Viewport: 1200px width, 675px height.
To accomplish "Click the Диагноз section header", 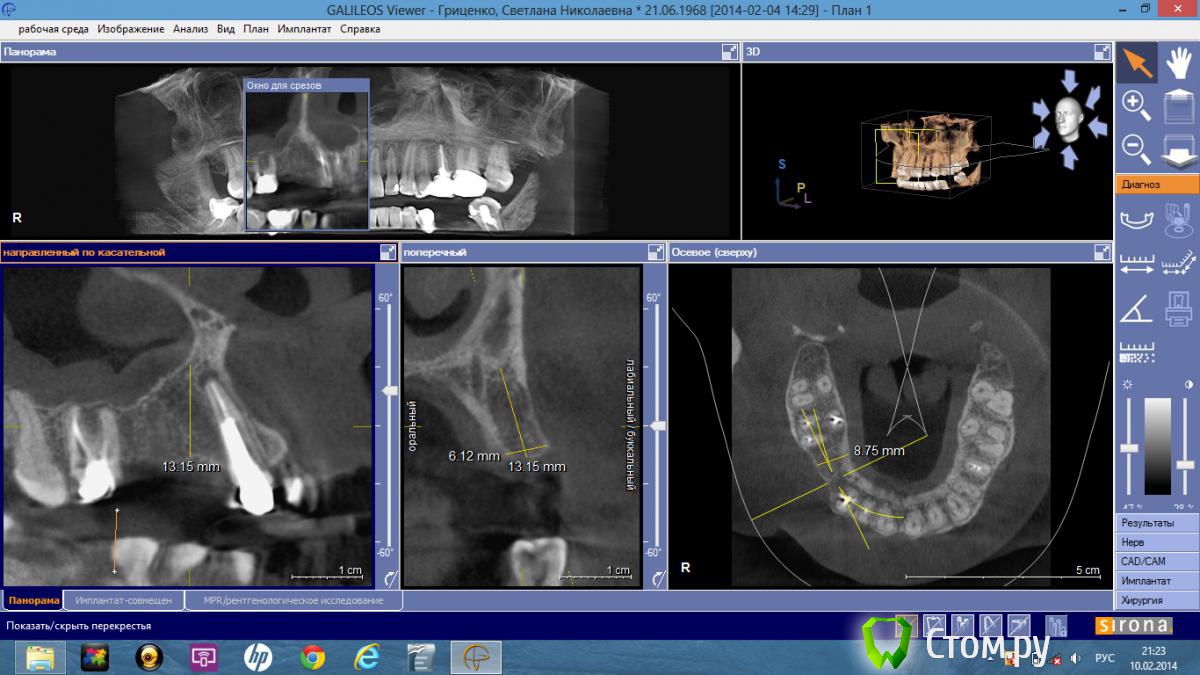I will [x=1156, y=184].
